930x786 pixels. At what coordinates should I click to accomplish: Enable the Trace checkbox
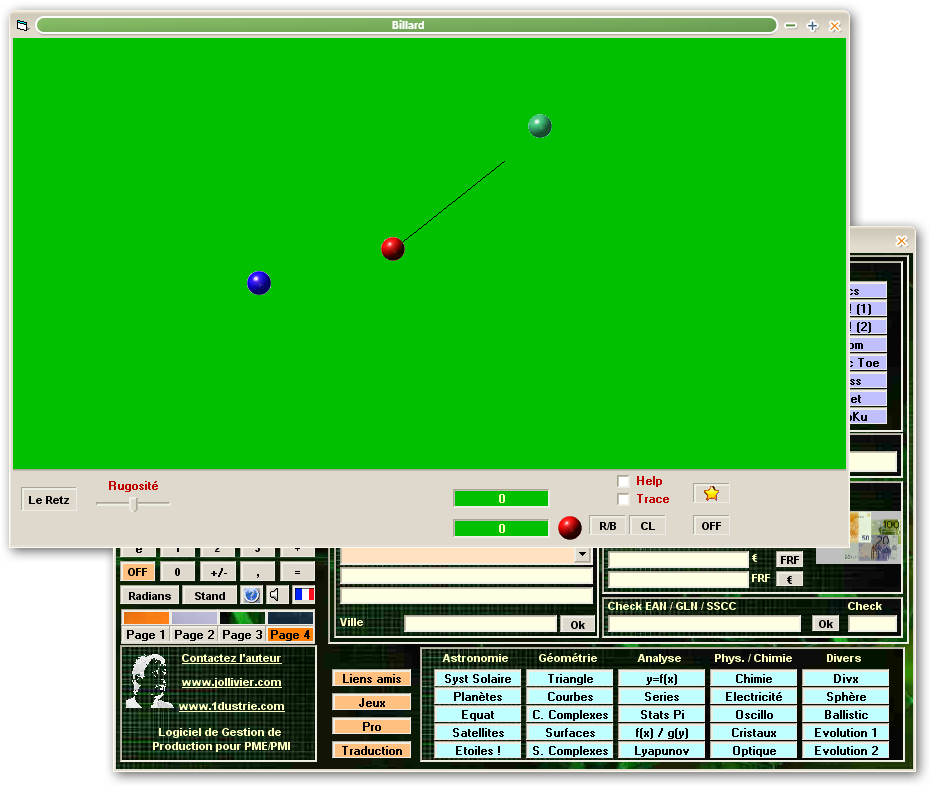pyautogui.click(x=623, y=499)
